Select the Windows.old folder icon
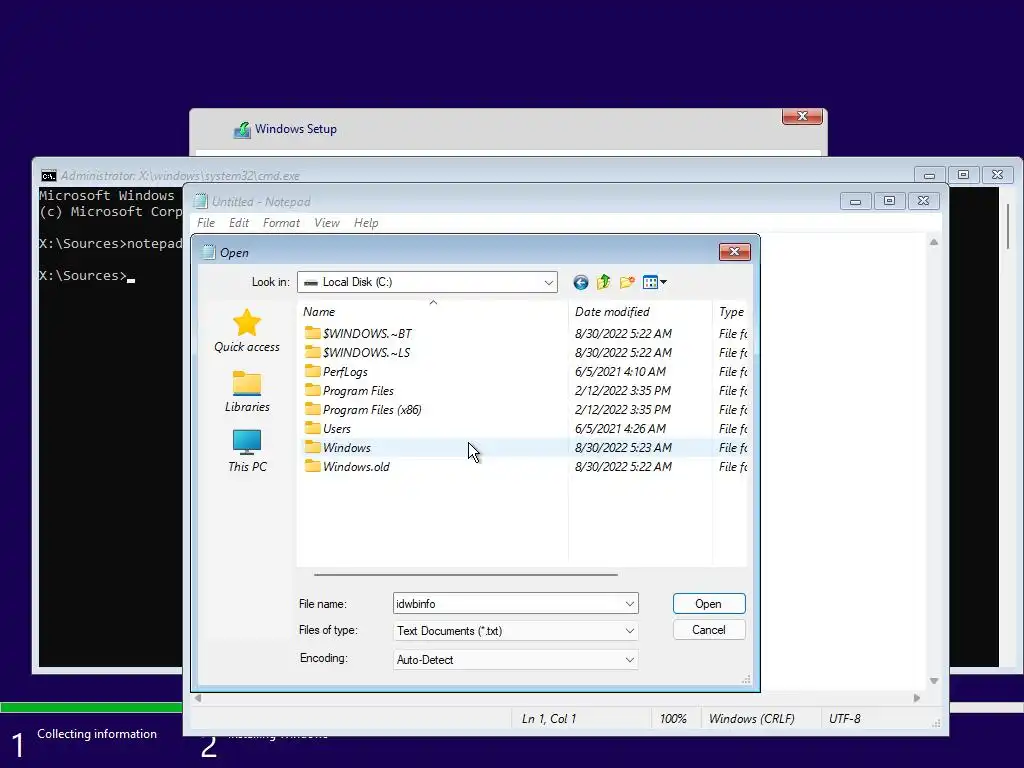The image size is (1024, 768). point(313,466)
